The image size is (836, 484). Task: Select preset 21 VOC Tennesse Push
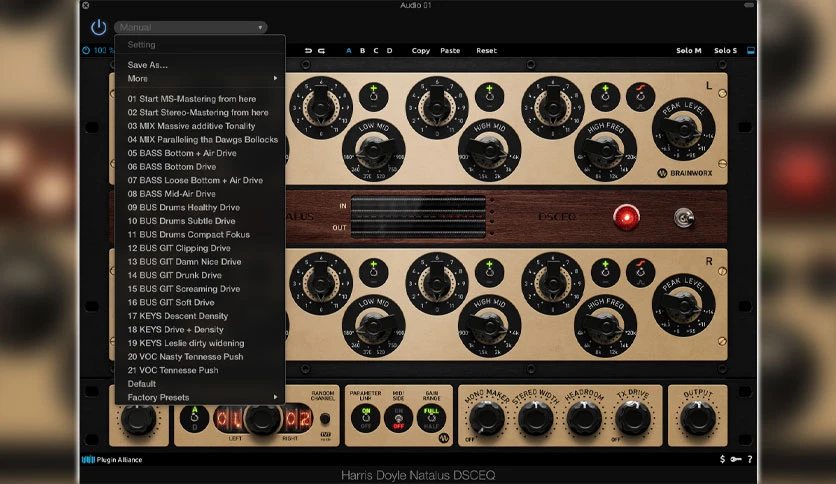(200, 370)
